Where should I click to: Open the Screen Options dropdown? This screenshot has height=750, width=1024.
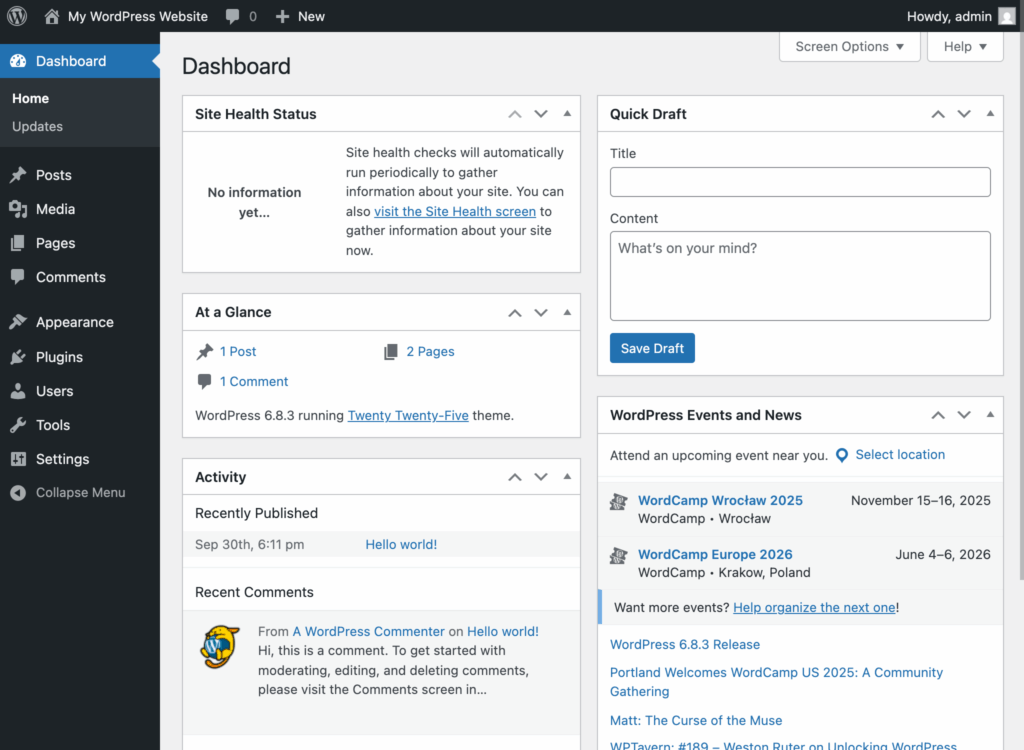click(849, 46)
